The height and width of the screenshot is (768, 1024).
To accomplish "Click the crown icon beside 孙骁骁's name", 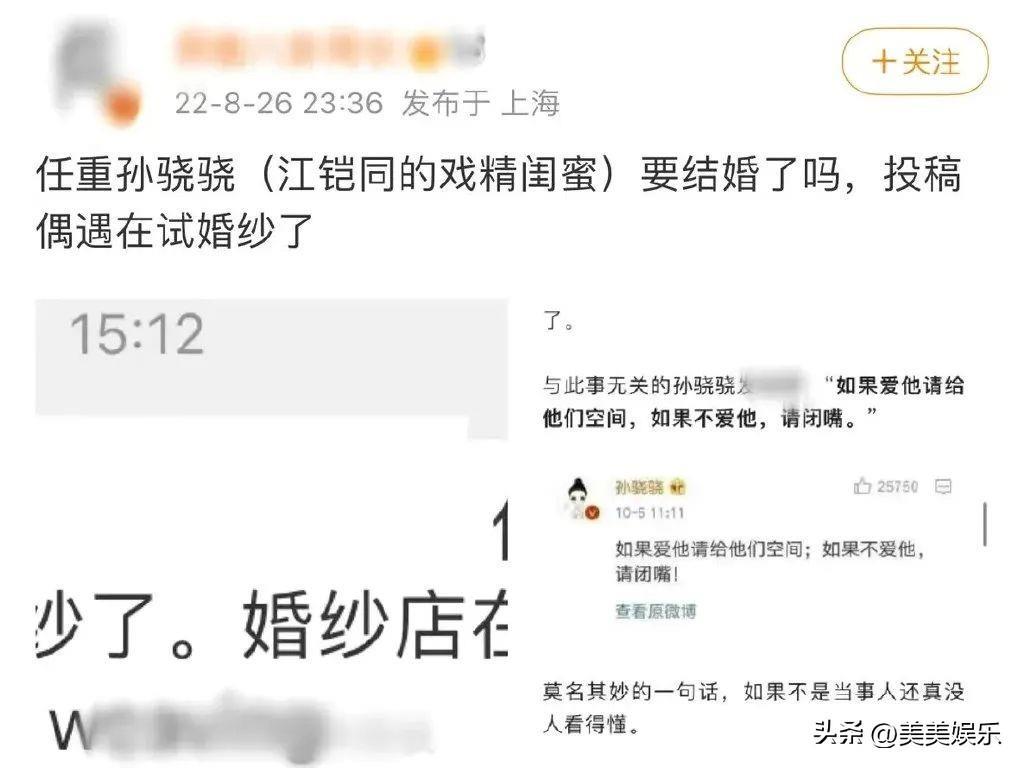I will point(677,487).
